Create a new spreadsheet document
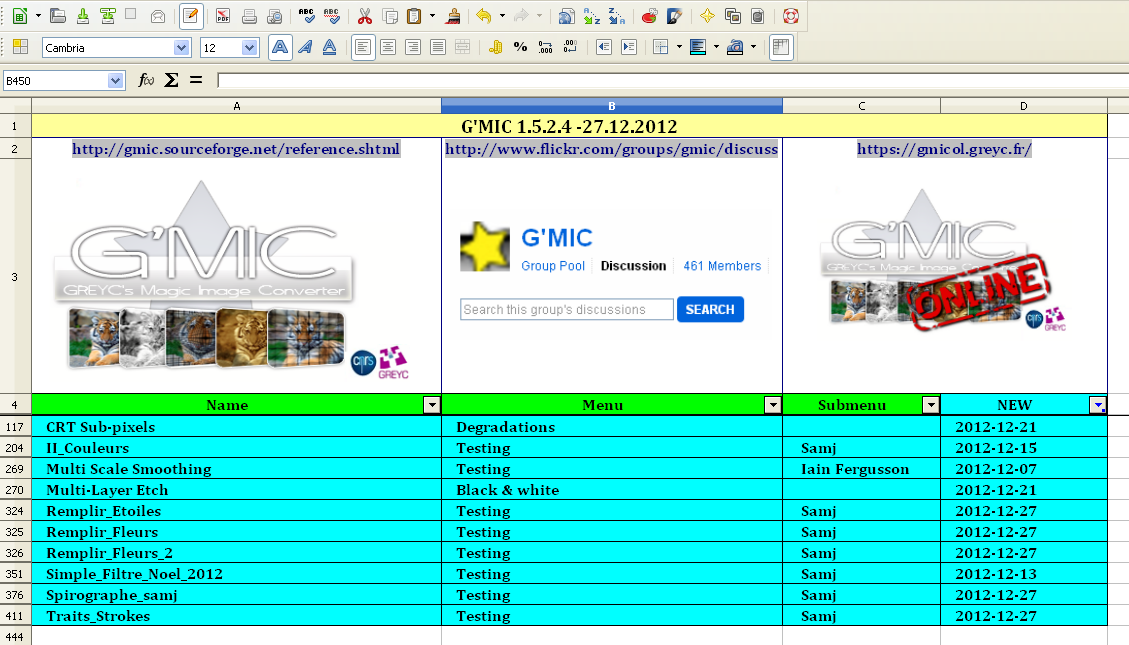Viewport: 1129px width, 645px height. [20, 16]
